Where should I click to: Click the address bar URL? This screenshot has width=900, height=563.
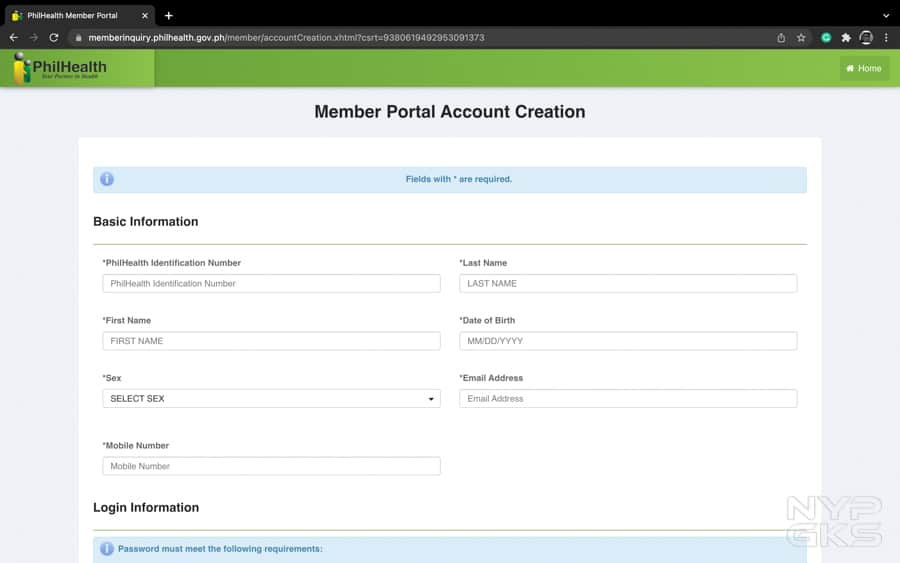[x=286, y=38]
